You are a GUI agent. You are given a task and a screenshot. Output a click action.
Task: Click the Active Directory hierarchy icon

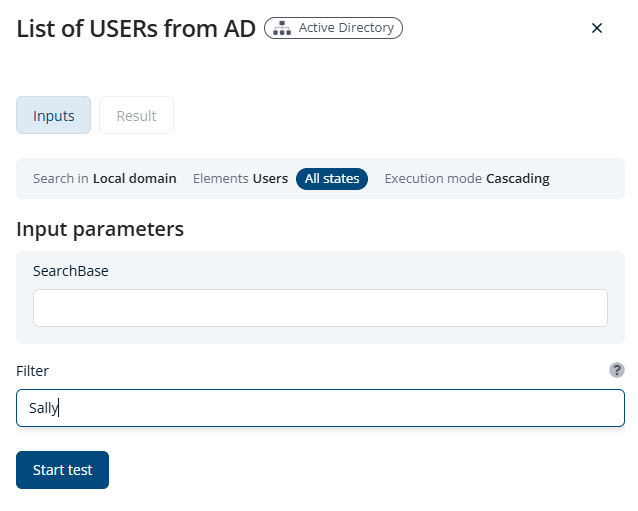pos(282,28)
